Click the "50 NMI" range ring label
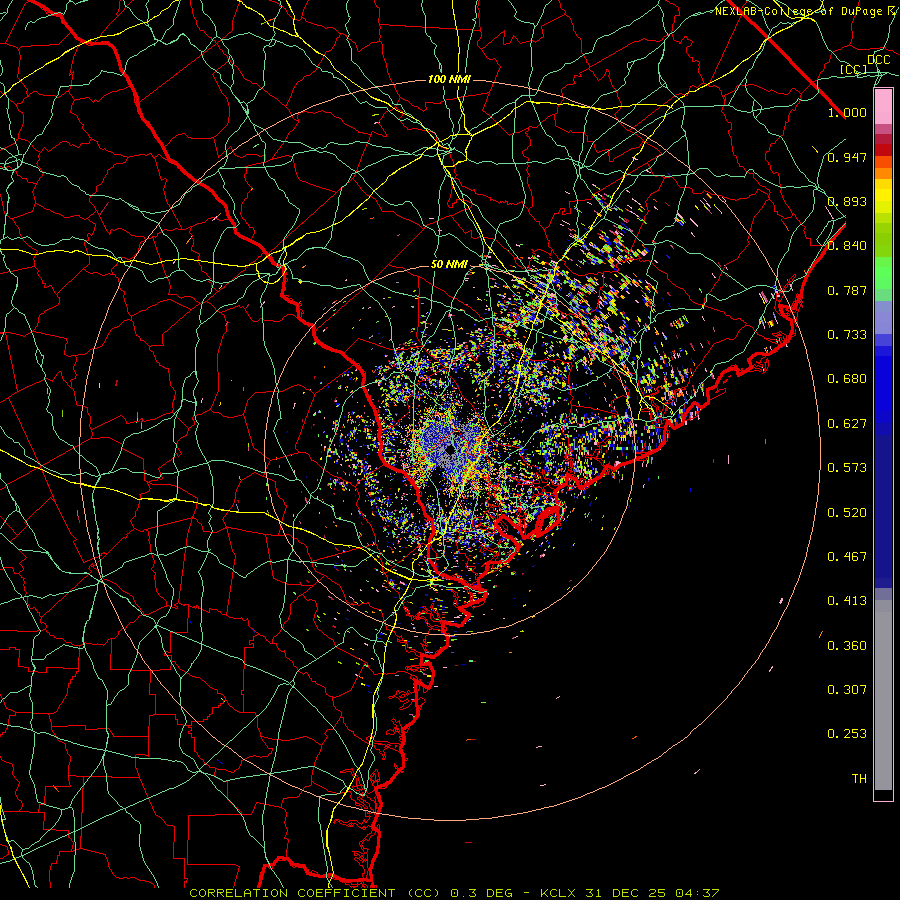The height and width of the screenshot is (900, 900). coord(449,265)
